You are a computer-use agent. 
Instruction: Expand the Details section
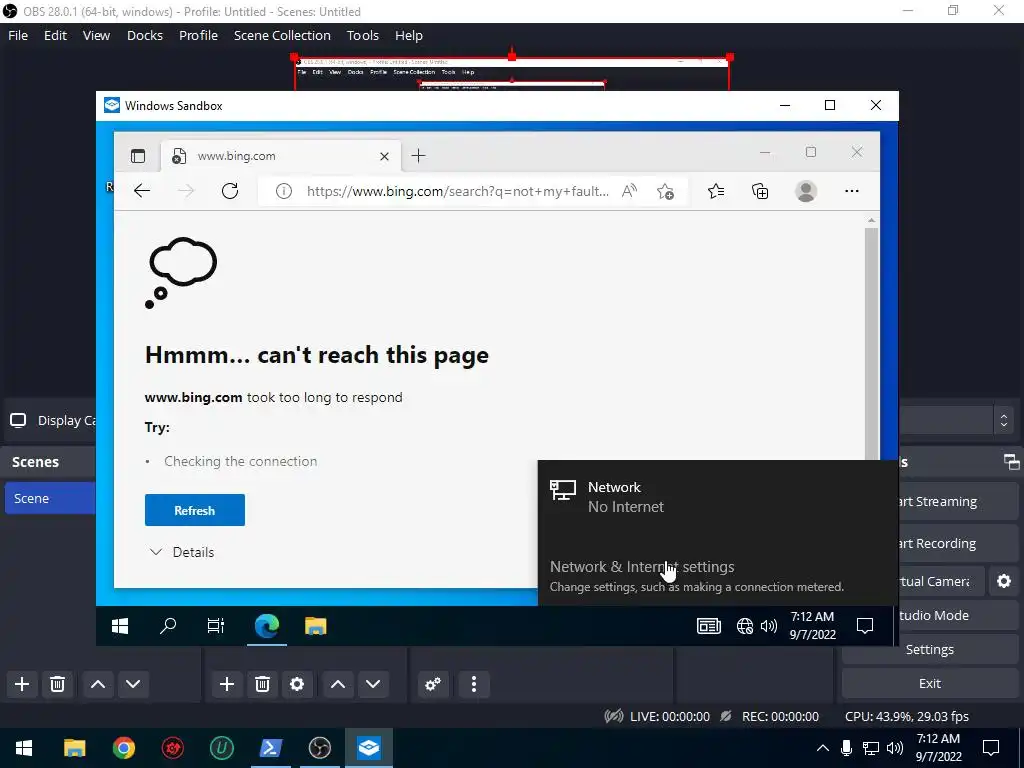(182, 552)
